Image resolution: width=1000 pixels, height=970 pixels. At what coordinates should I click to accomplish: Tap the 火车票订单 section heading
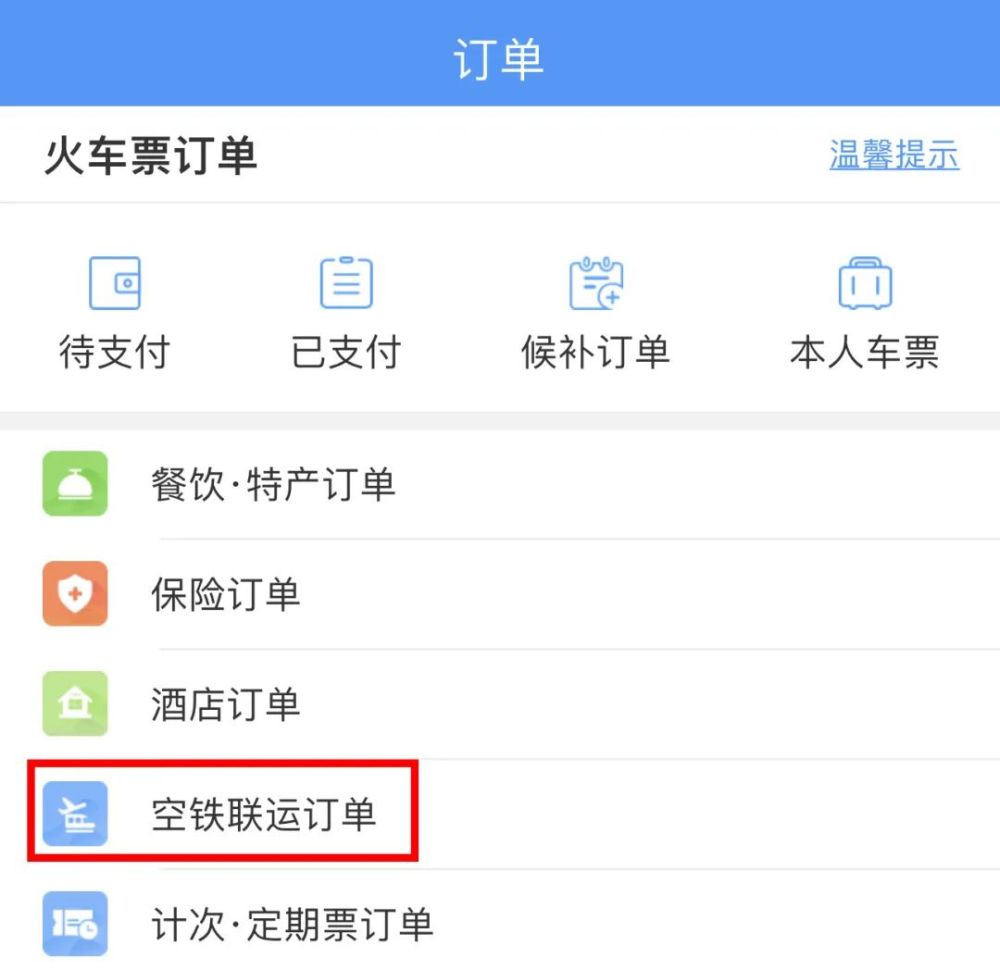[x=151, y=157]
